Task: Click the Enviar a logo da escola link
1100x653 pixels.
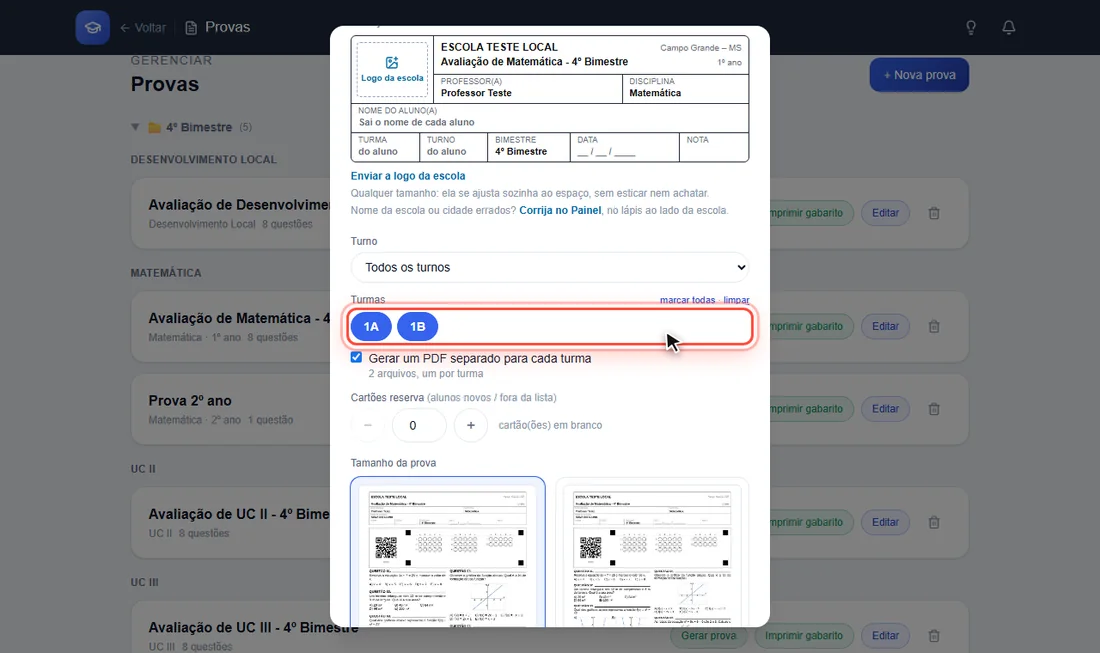Action: point(408,176)
